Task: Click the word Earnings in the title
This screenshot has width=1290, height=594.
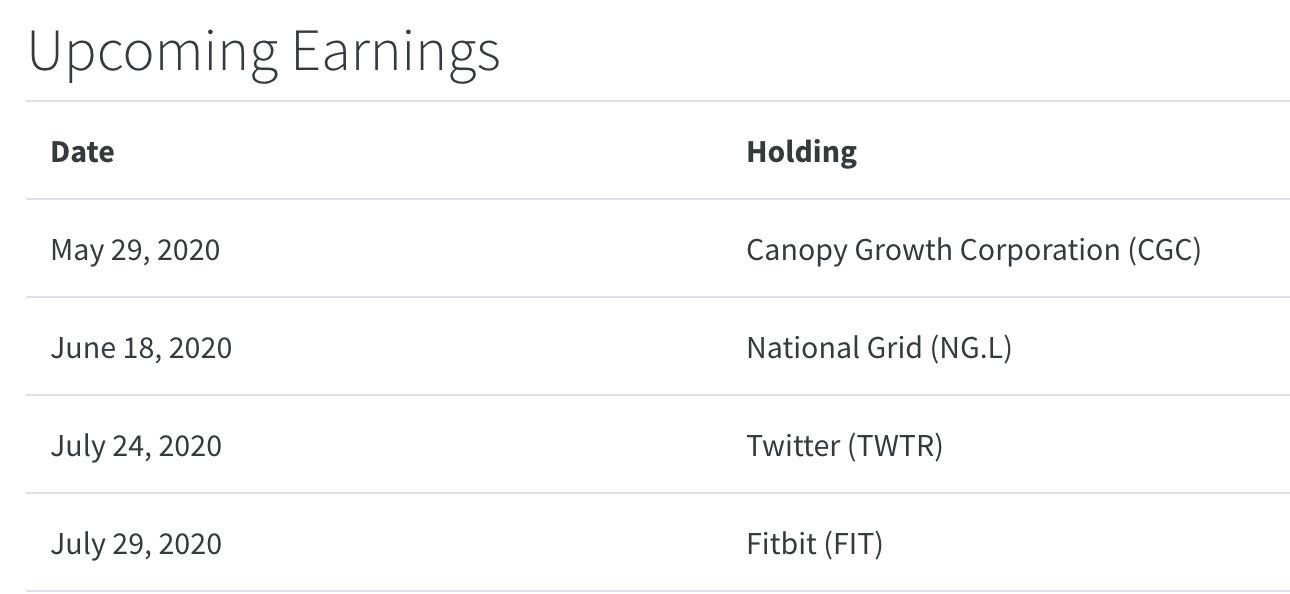Action: click(395, 52)
